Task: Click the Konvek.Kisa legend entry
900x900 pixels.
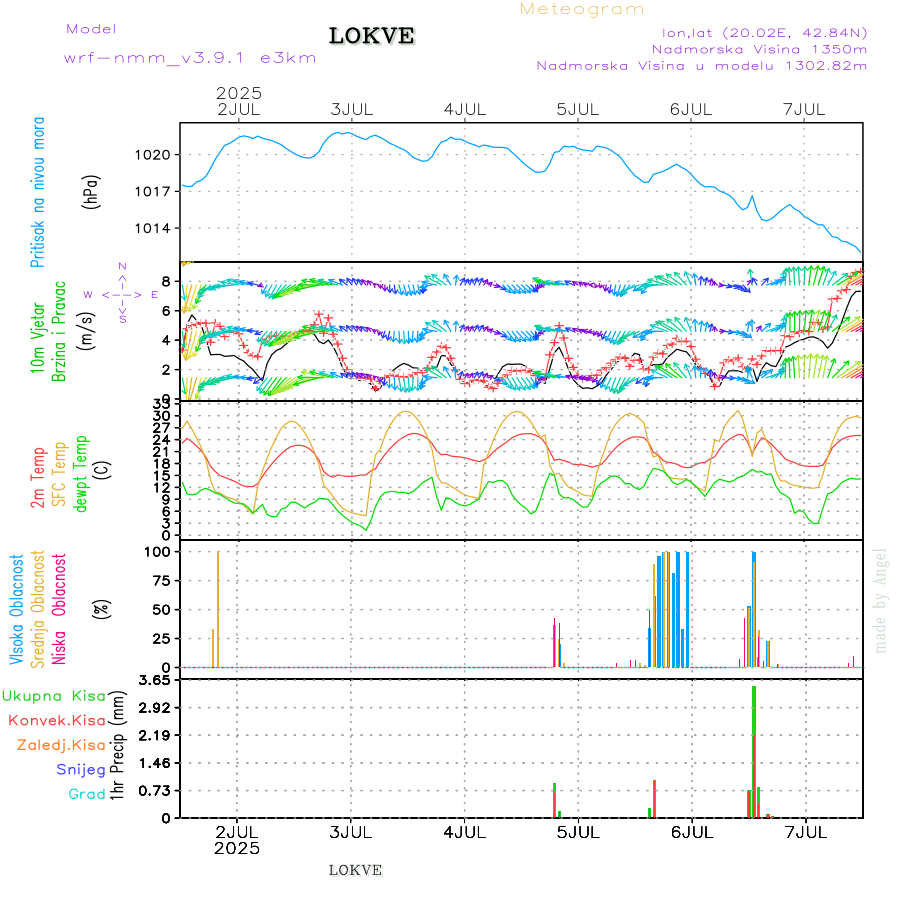Action: pos(56,720)
